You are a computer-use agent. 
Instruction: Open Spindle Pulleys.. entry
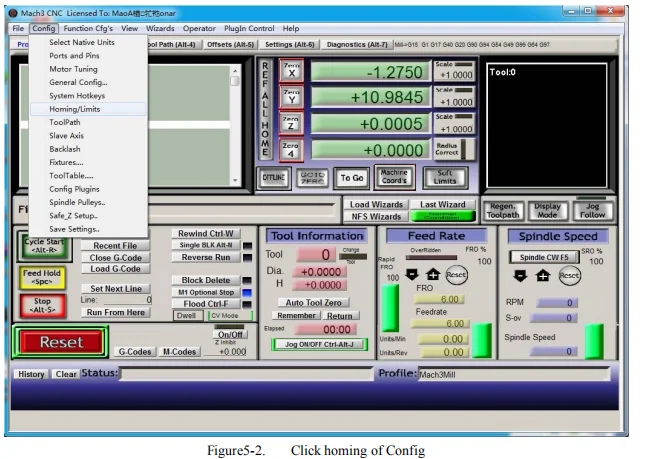coord(88,202)
